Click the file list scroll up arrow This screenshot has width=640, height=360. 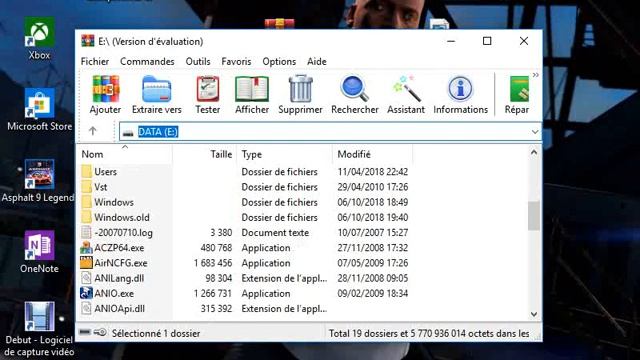[x=534, y=153]
